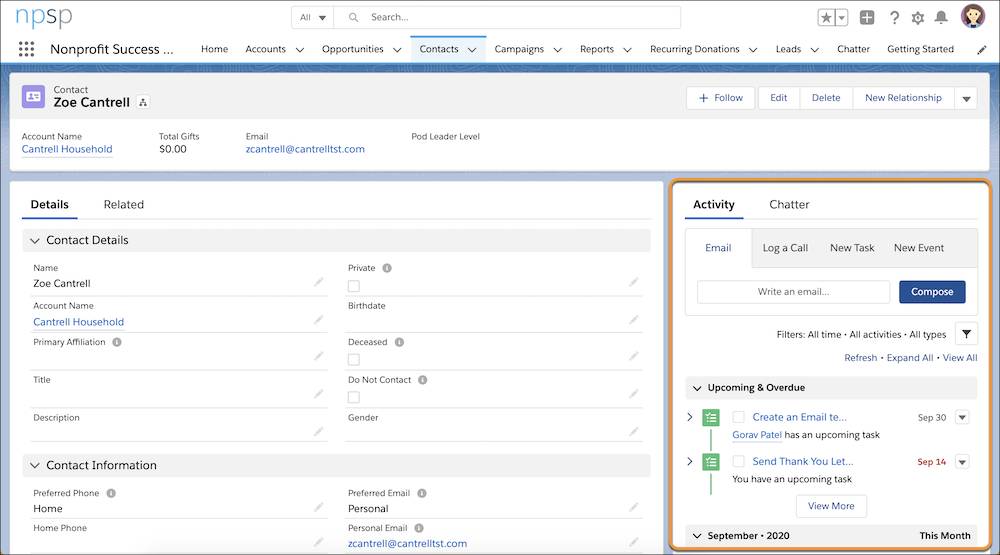Open the Accounts tab dropdown chevron

point(299,50)
